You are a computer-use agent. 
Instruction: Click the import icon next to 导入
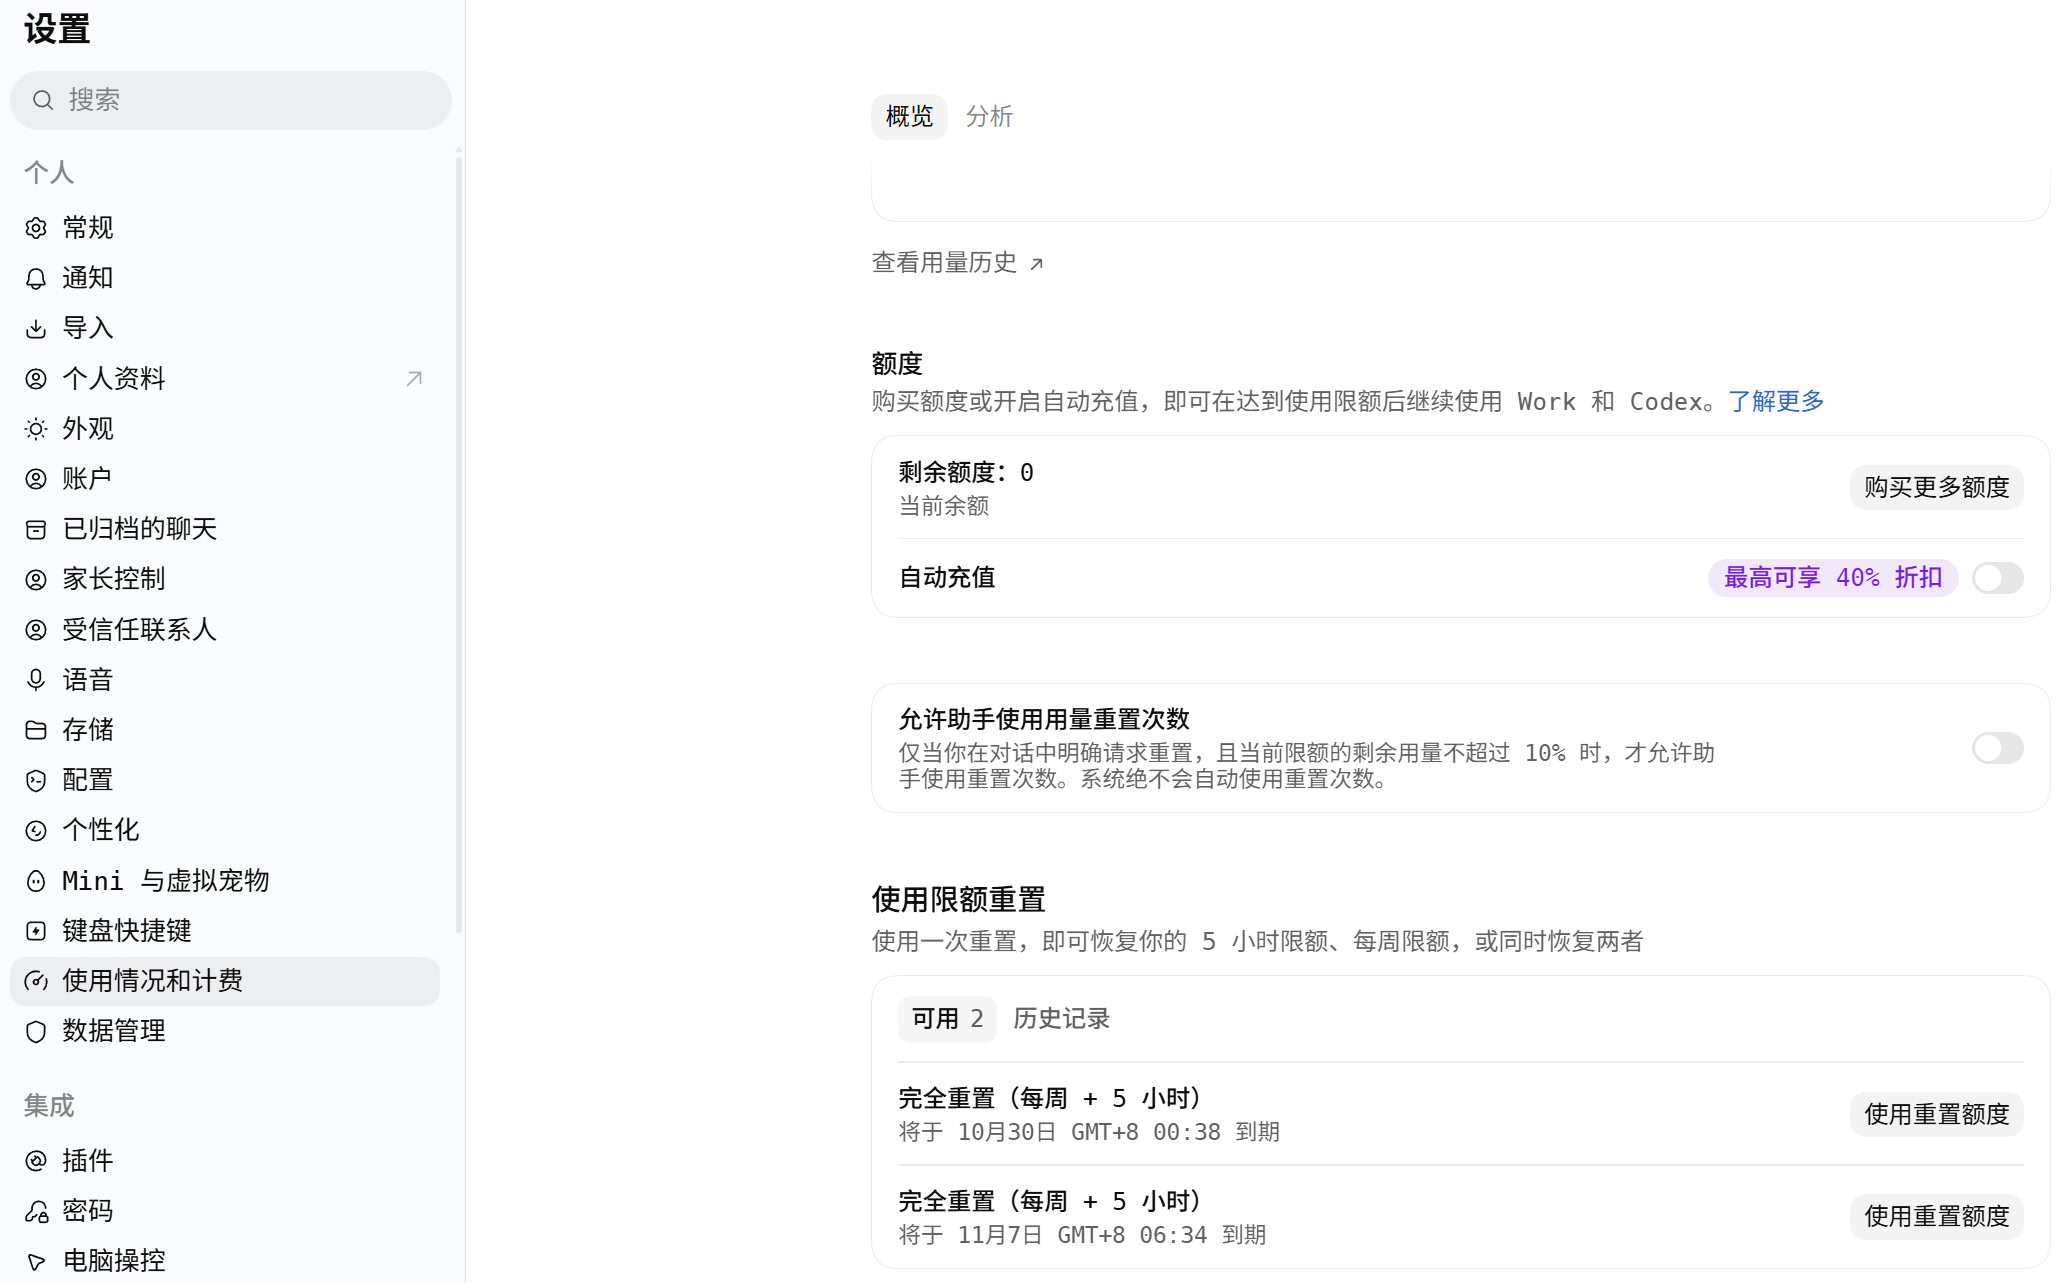pyautogui.click(x=36, y=328)
